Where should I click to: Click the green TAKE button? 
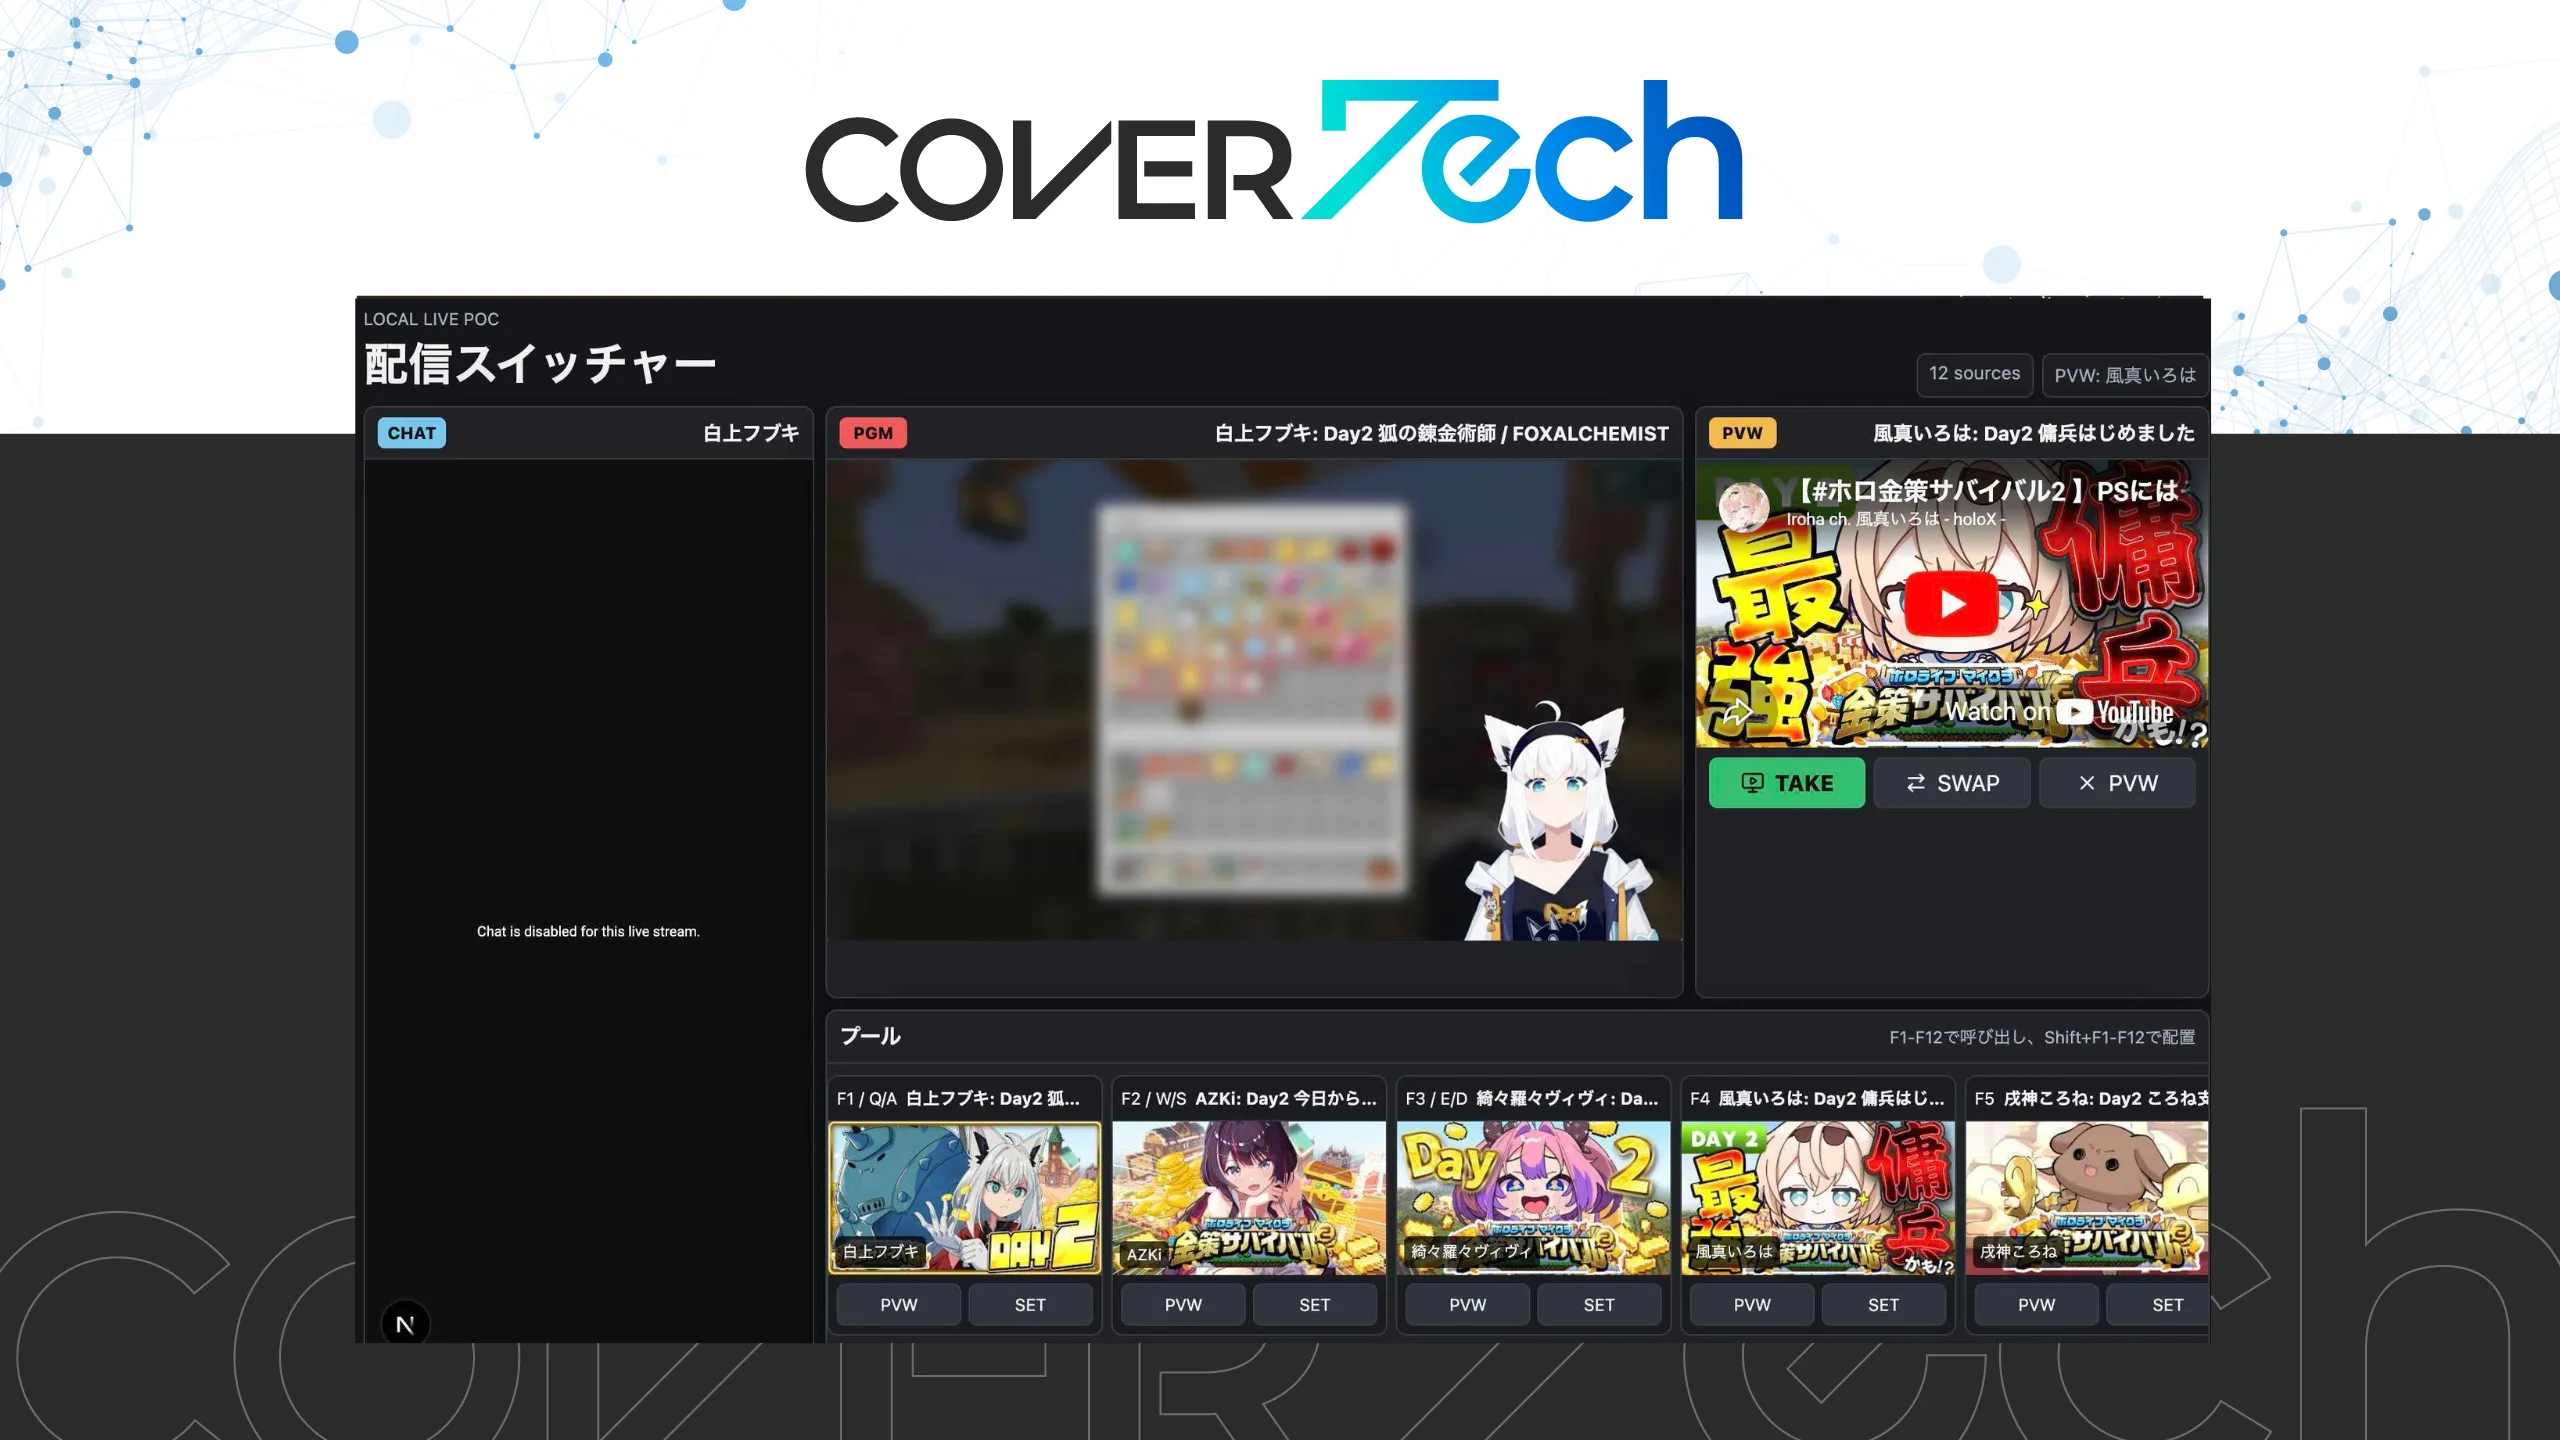click(x=1786, y=783)
